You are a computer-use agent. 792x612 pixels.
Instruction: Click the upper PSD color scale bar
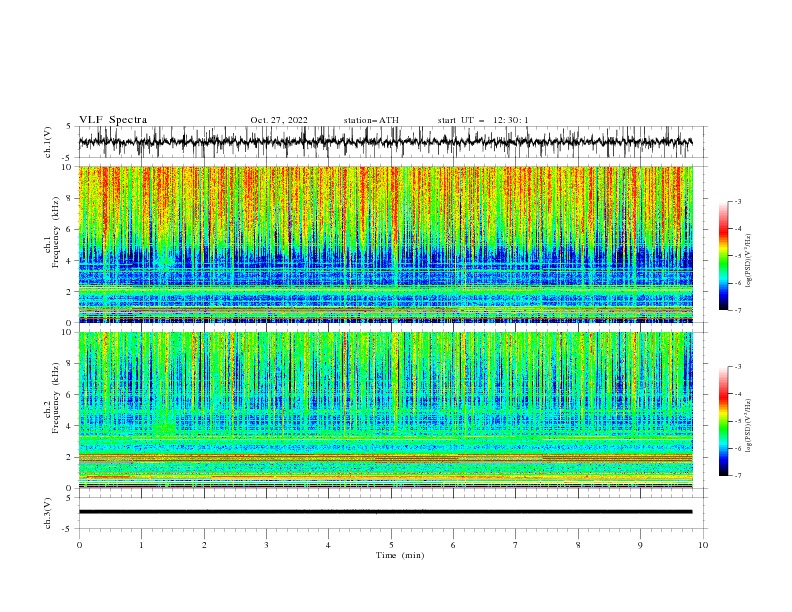[x=723, y=256]
